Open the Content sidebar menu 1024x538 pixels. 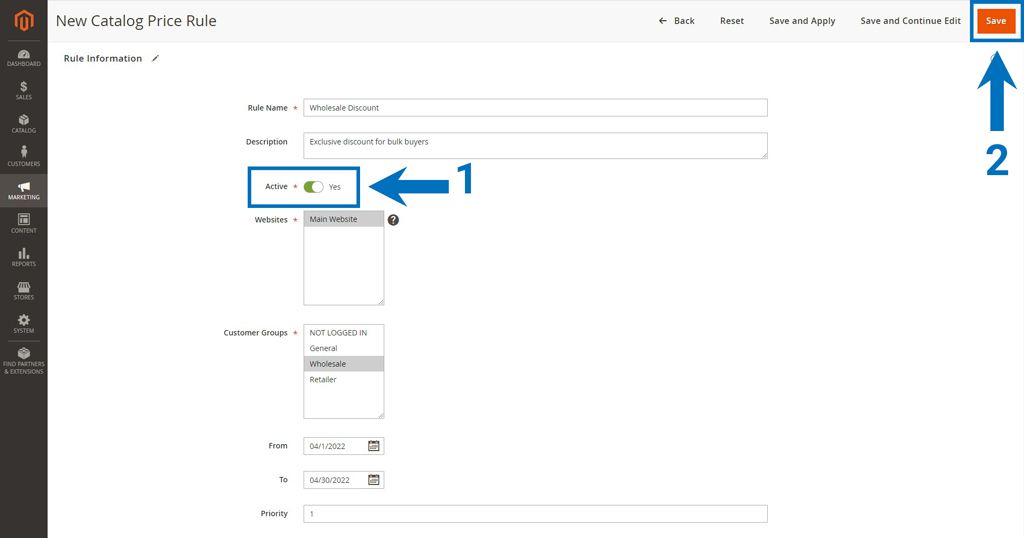[x=24, y=224]
